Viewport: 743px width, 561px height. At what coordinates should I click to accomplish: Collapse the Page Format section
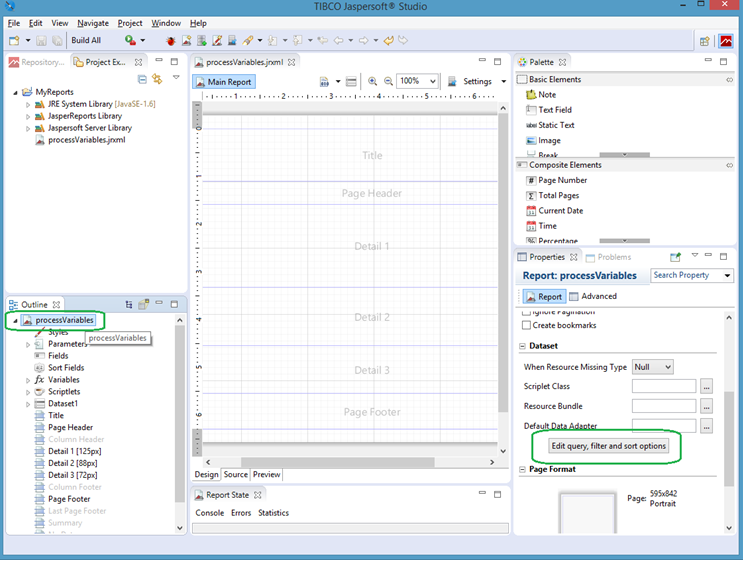pos(522,470)
